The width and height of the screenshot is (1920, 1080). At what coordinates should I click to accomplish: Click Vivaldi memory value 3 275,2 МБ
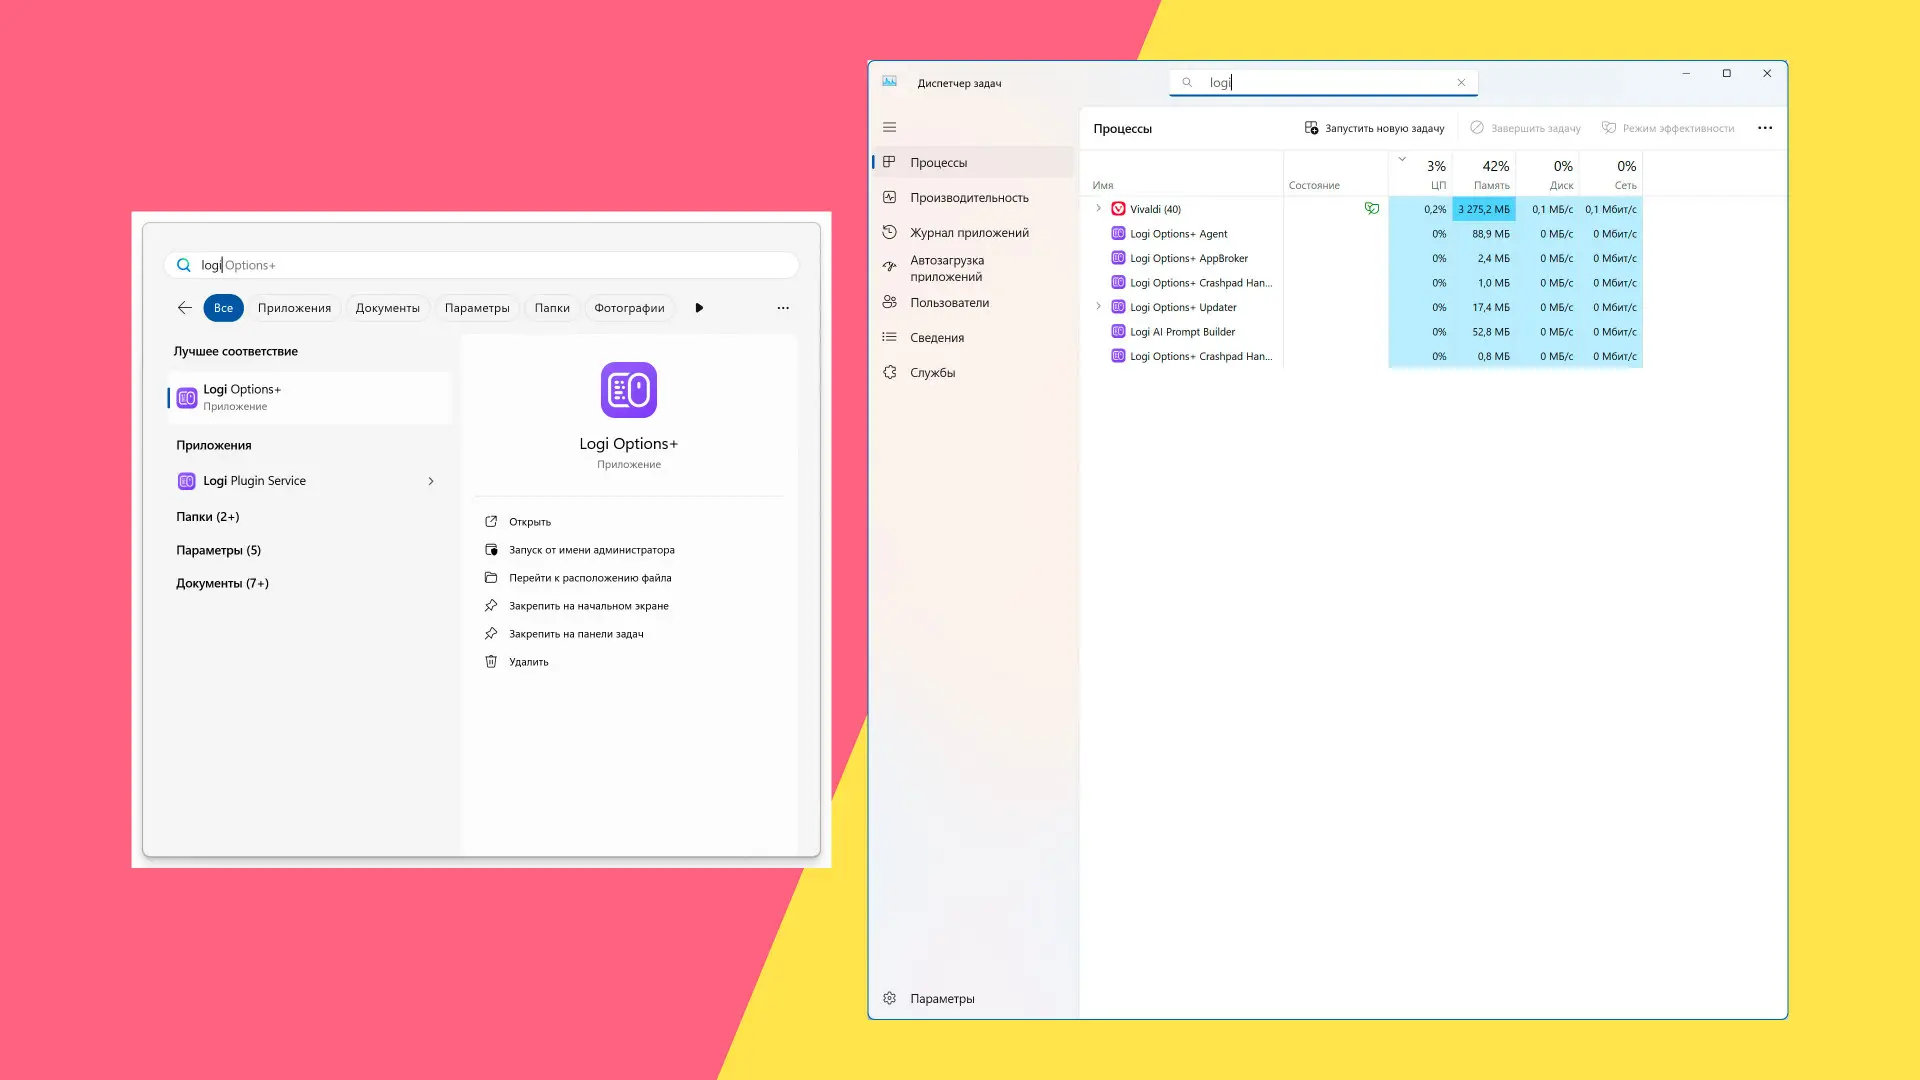pos(1484,209)
